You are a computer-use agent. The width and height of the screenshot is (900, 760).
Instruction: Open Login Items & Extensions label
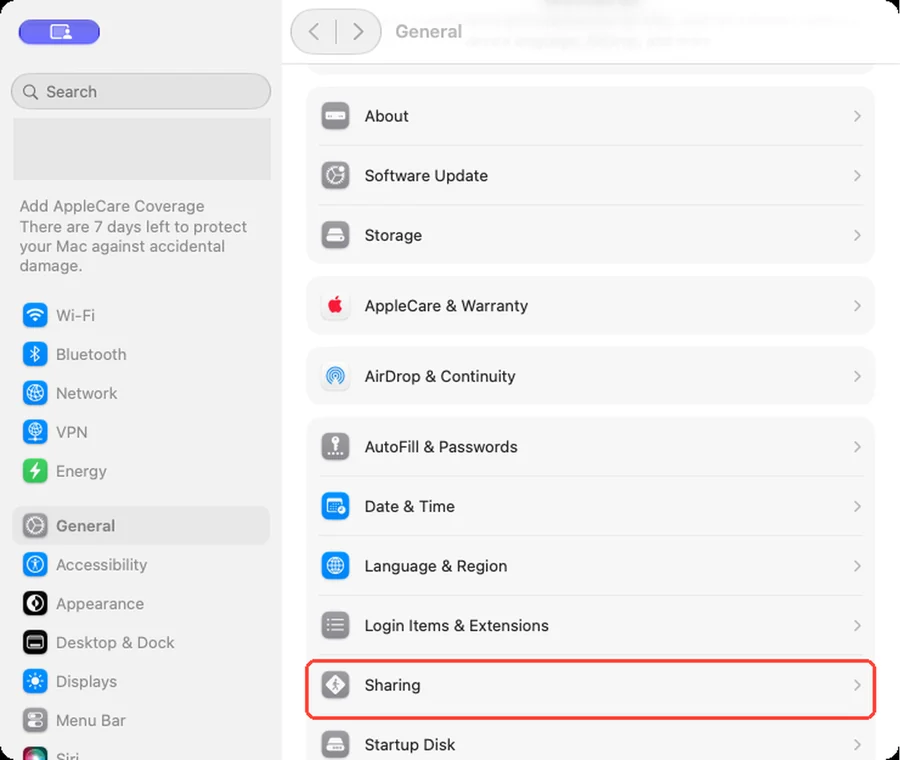click(456, 625)
